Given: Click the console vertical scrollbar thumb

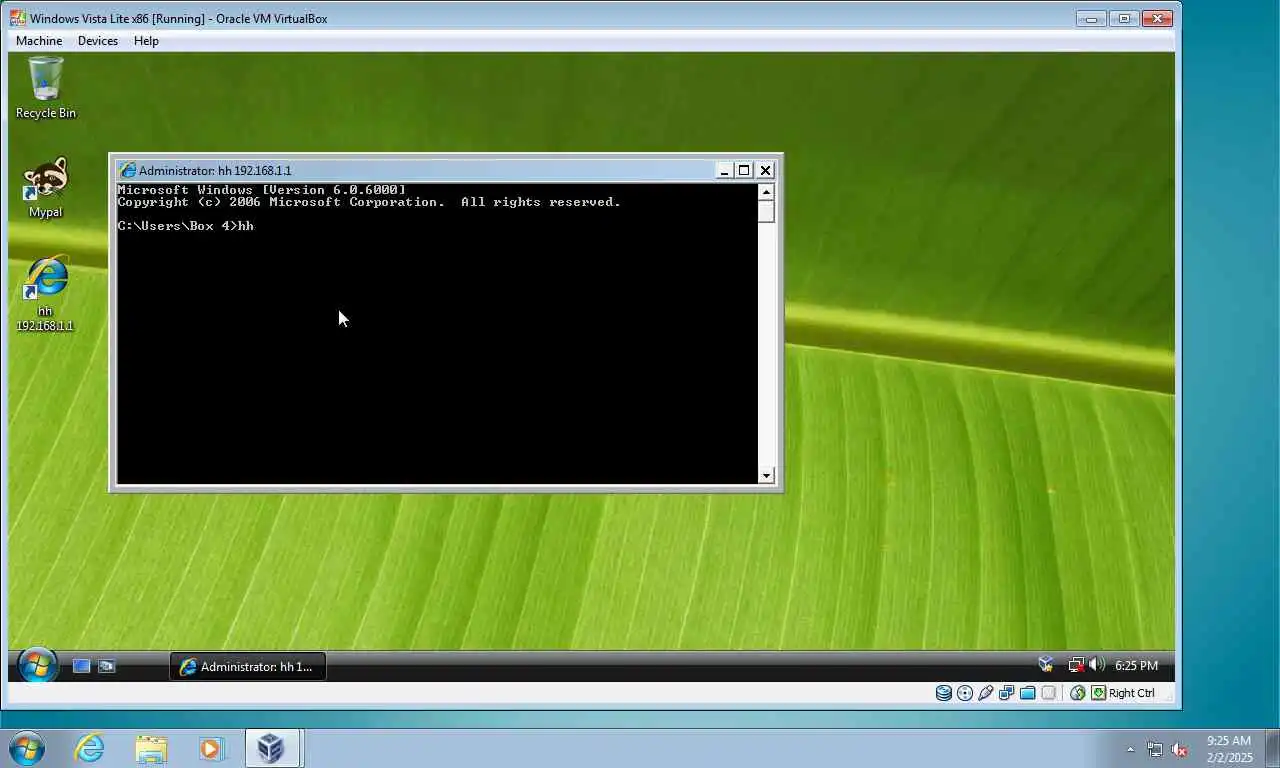Looking at the screenshot, I should tap(767, 211).
